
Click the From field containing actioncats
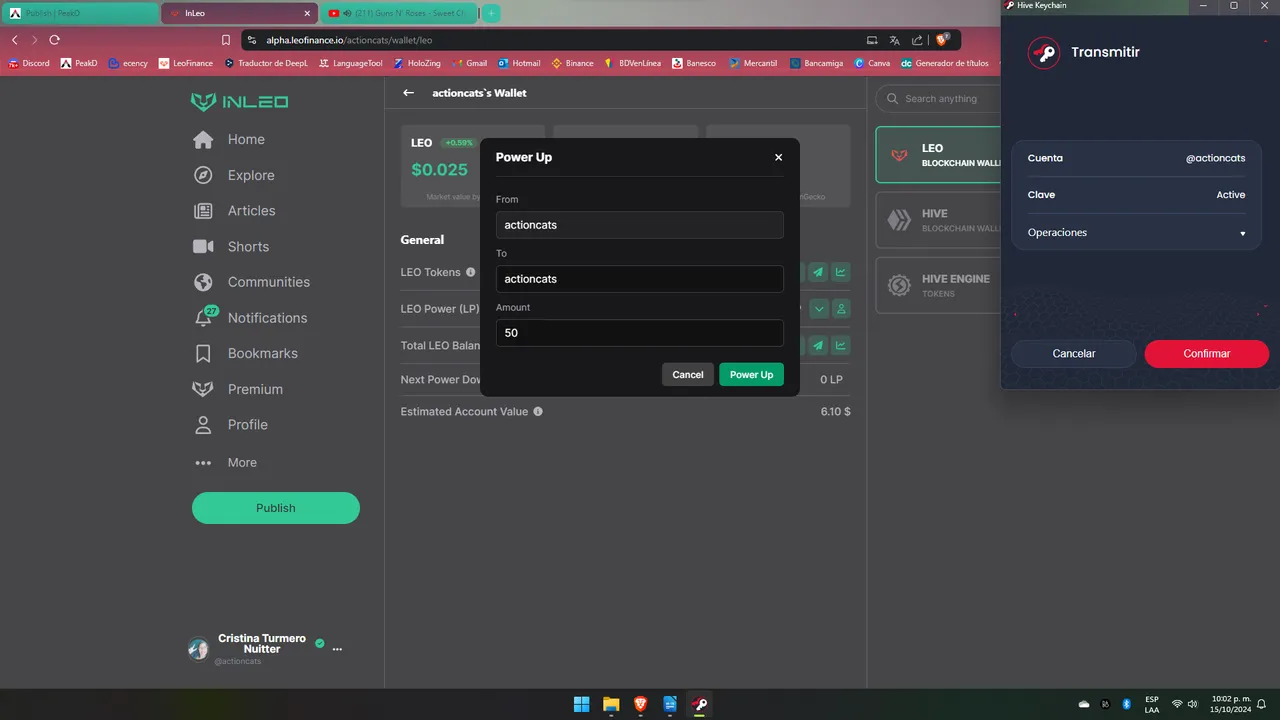(640, 225)
